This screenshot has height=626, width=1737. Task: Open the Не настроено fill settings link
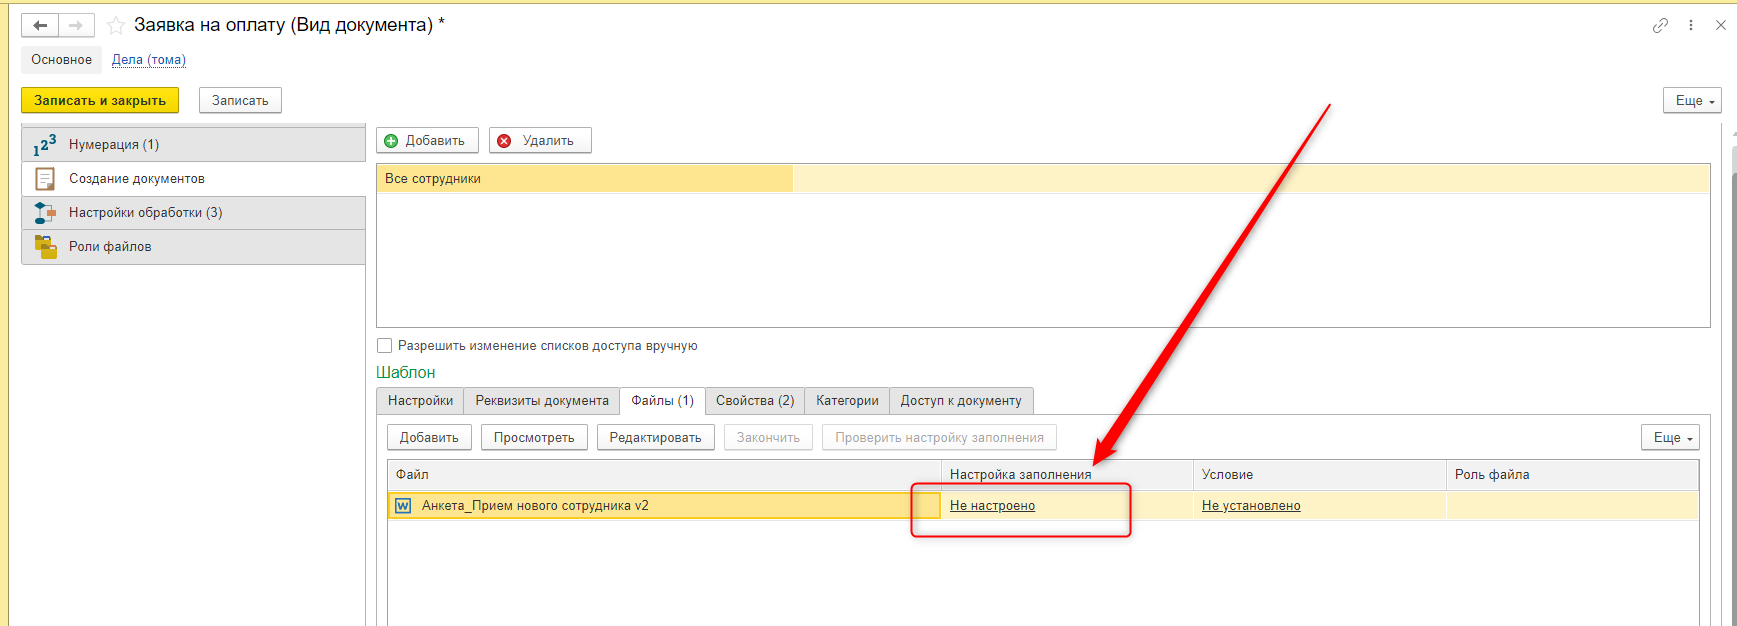click(992, 506)
